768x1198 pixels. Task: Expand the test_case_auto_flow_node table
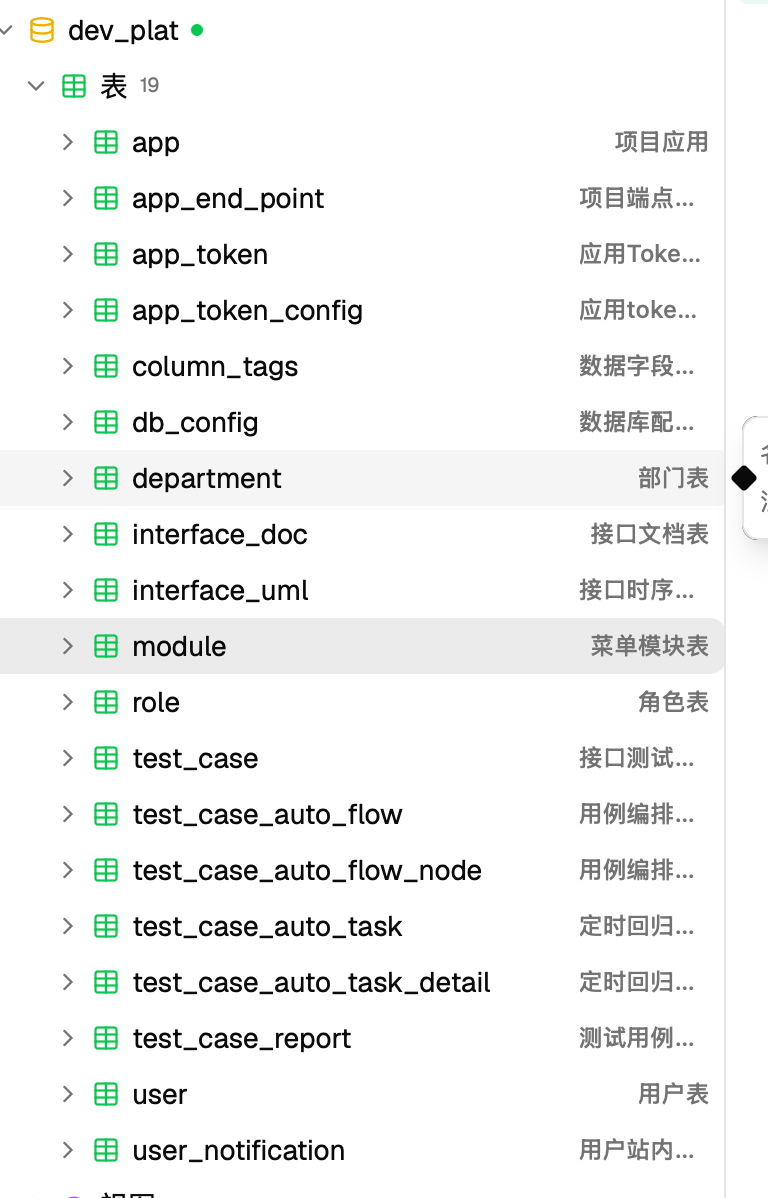click(x=68, y=870)
